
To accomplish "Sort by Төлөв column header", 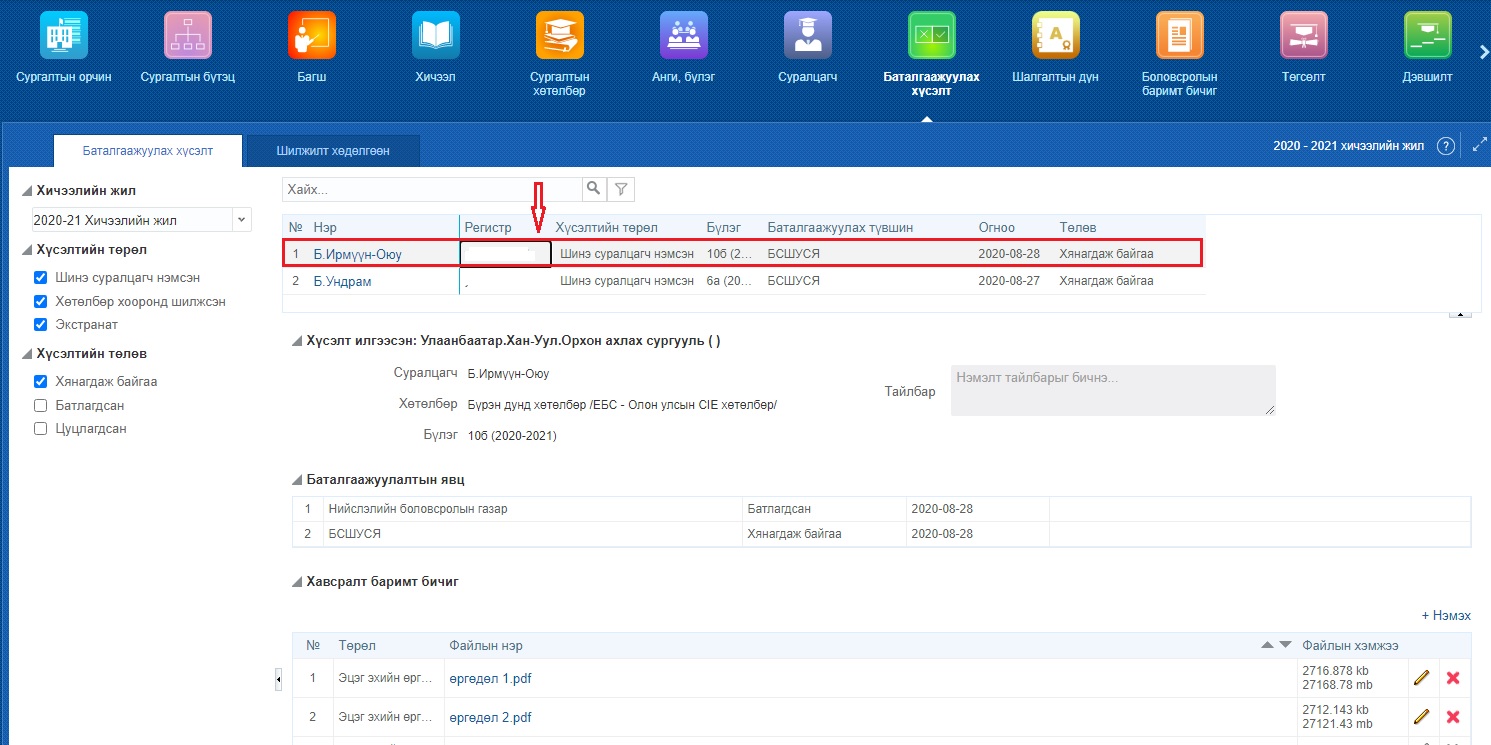I will (x=1078, y=227).
